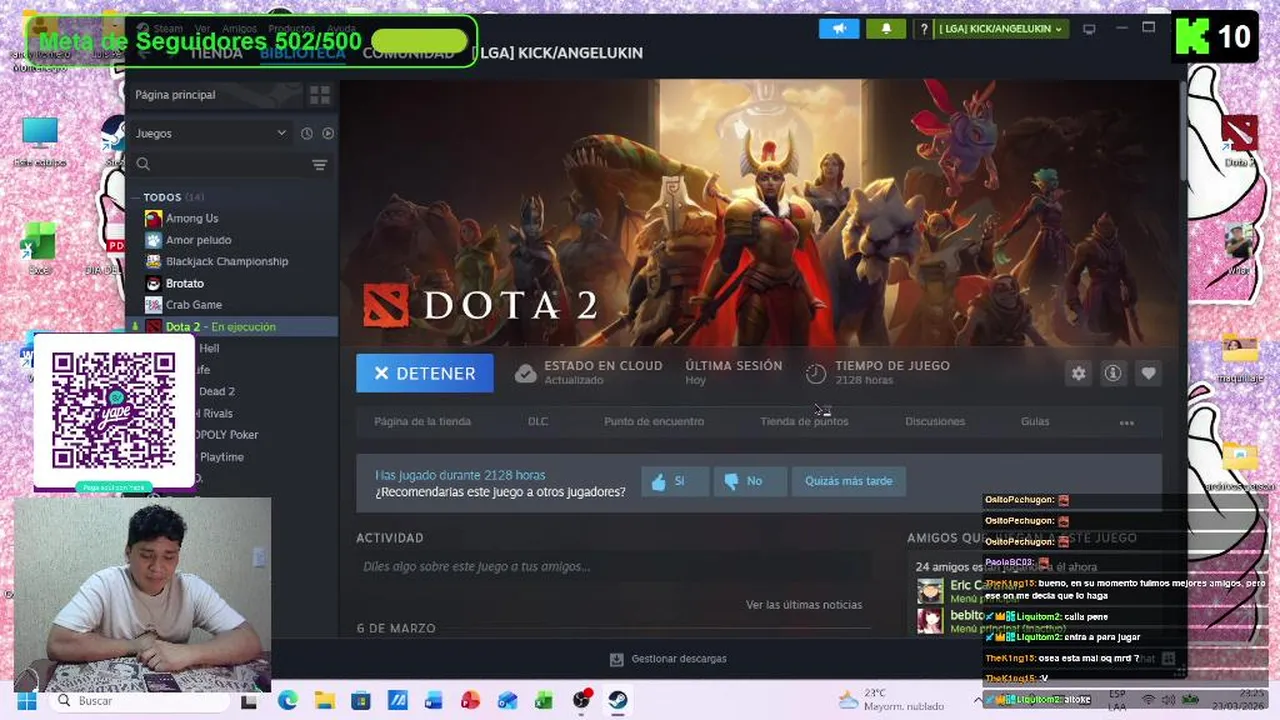Collapse the TODOS category
The width and height of the screenshot is (1280, 720).
(135, 198)
